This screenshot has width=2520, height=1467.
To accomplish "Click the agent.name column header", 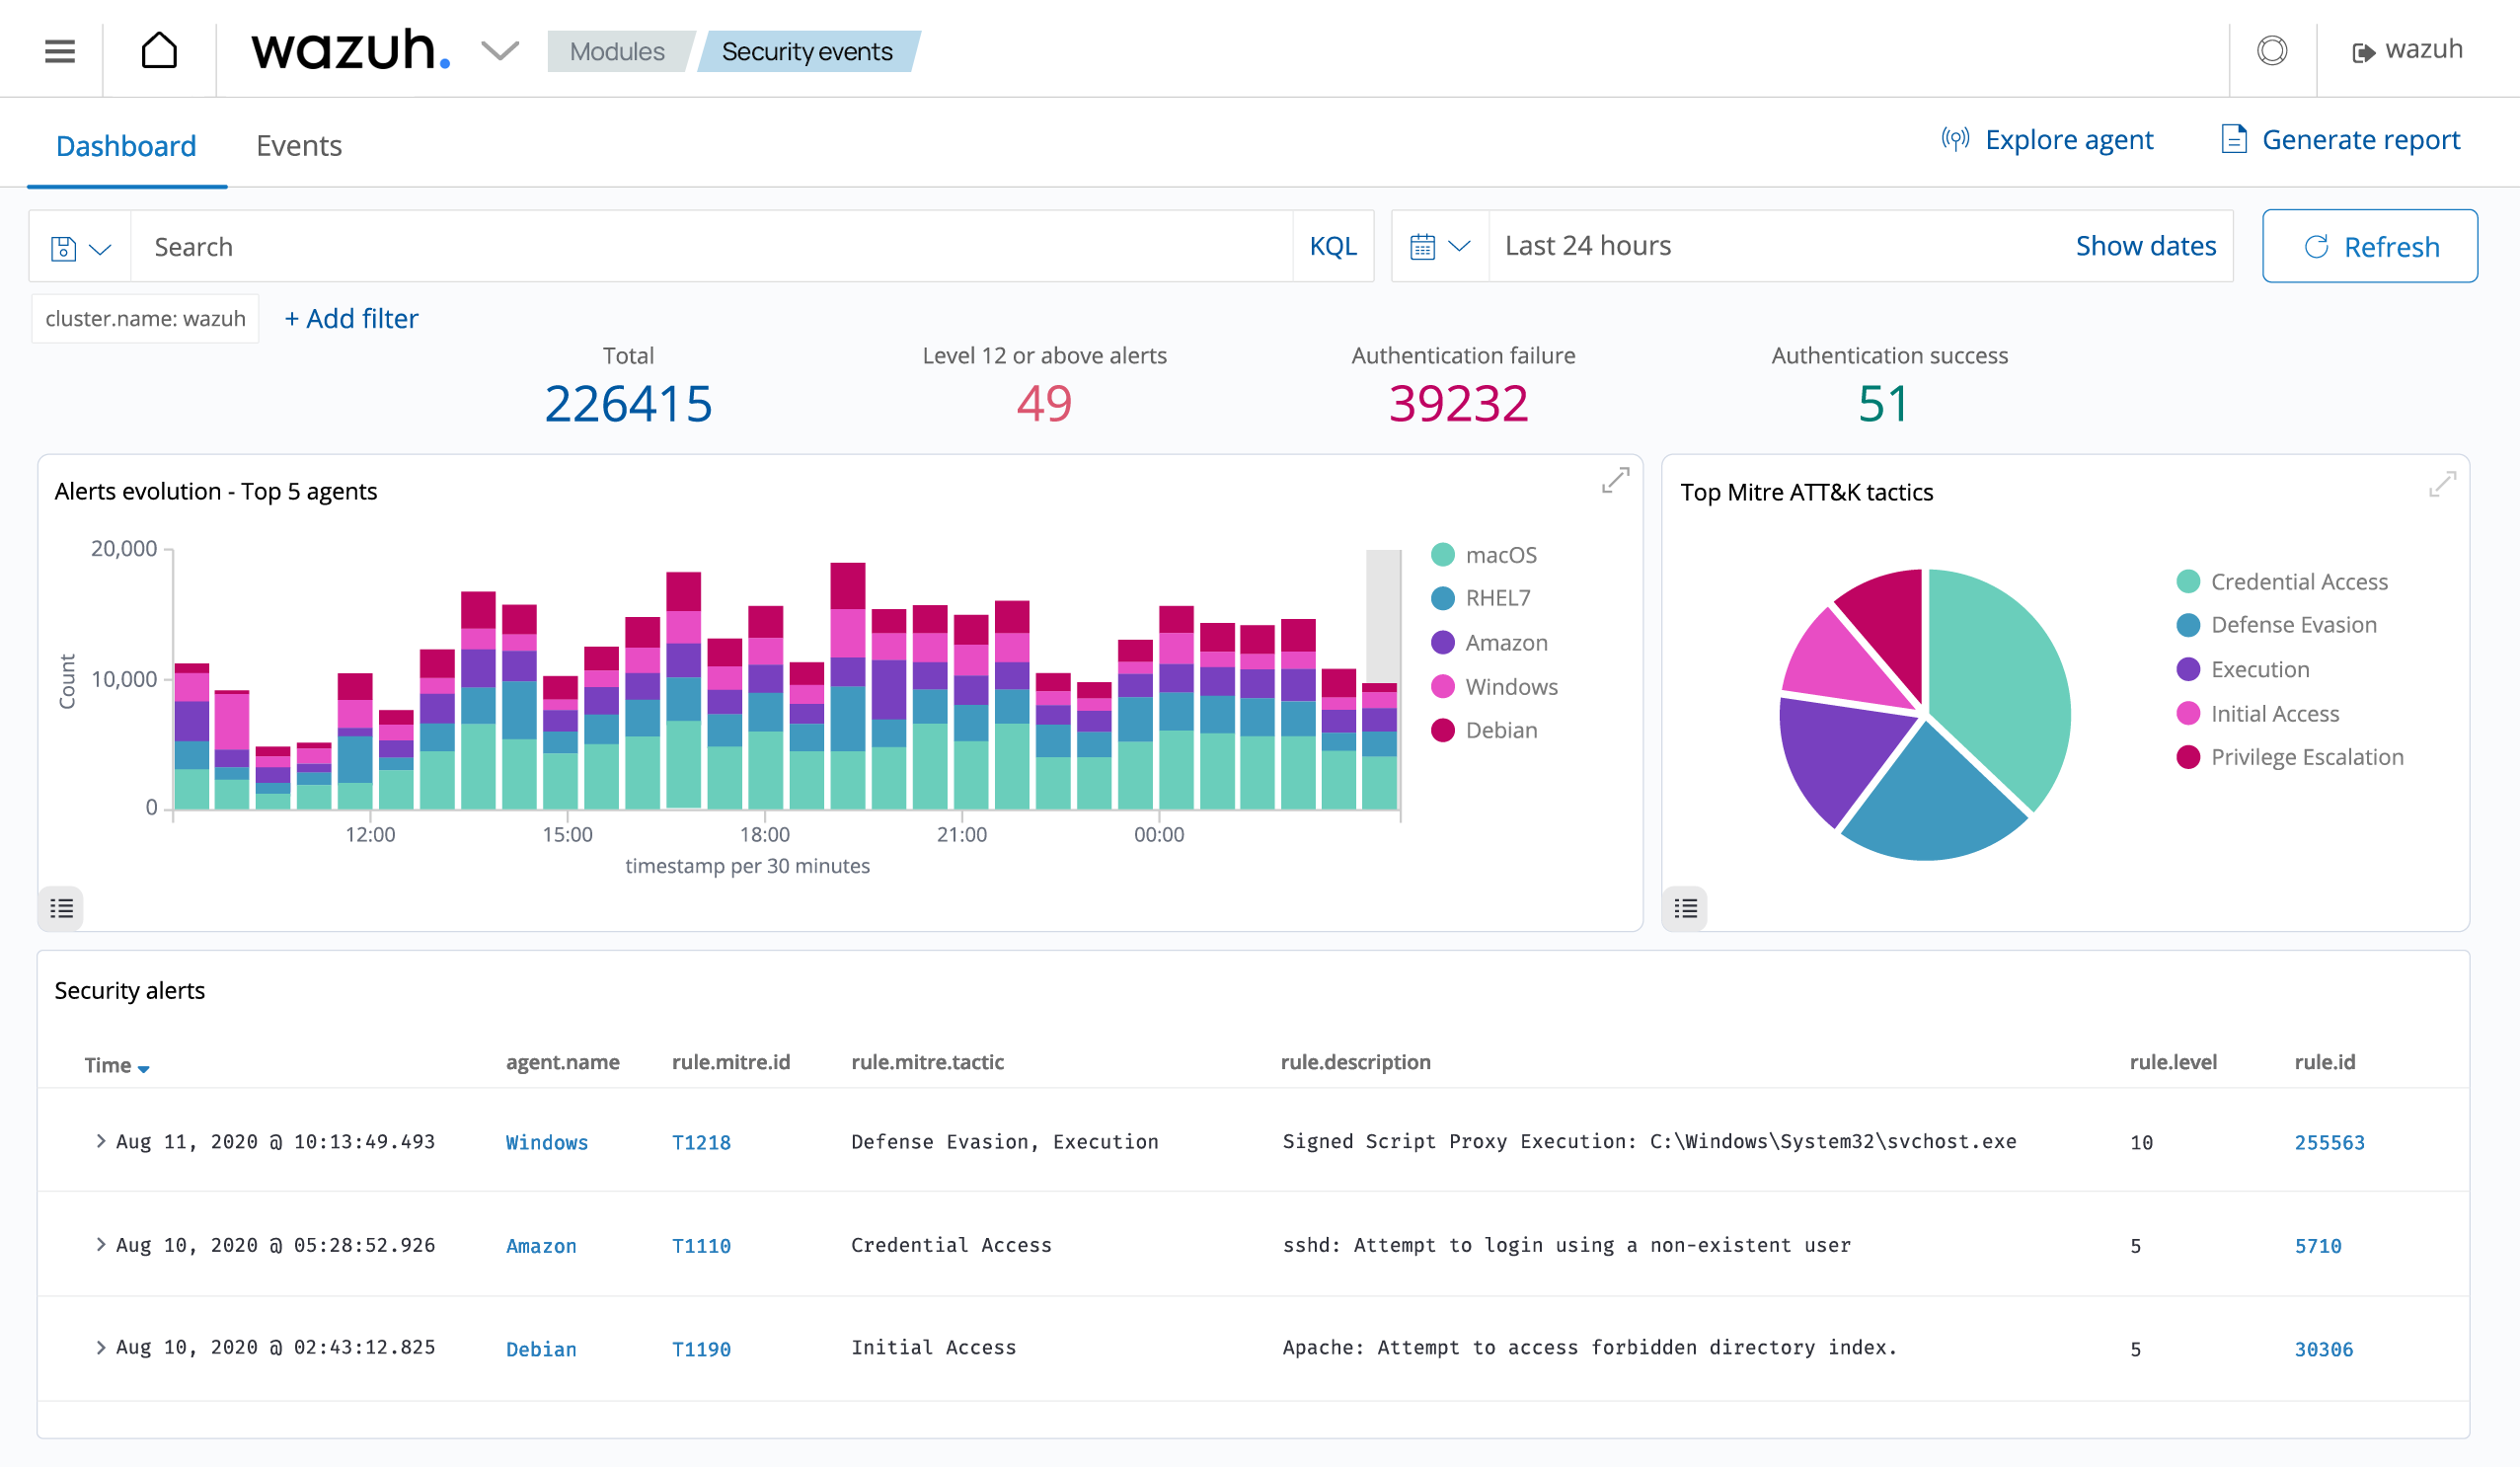I will [563, 1063].
